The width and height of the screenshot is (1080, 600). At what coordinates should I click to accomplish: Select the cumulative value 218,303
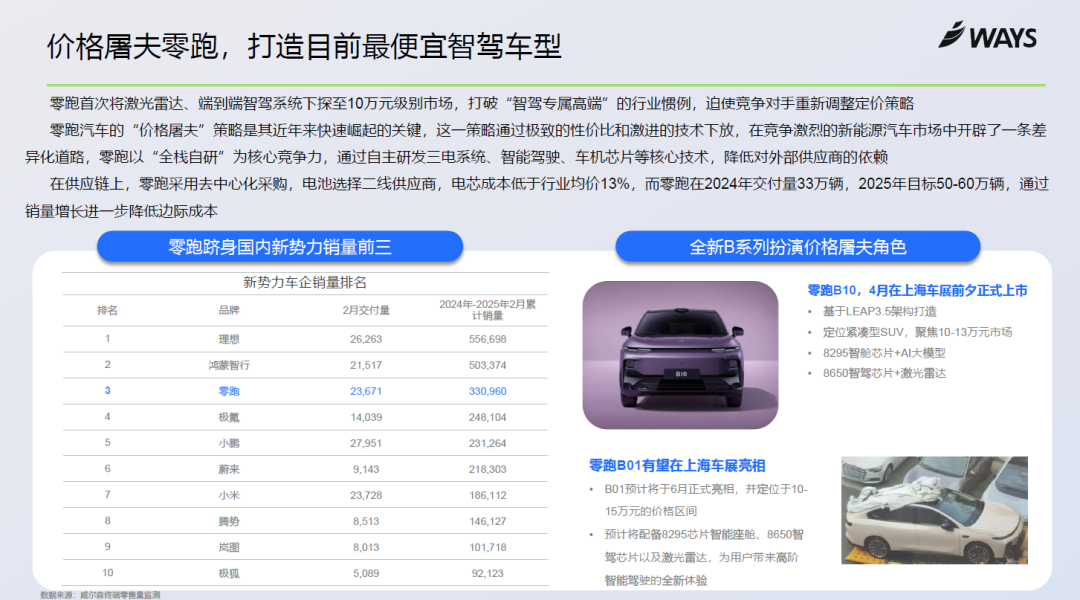(x=488, y=469)
